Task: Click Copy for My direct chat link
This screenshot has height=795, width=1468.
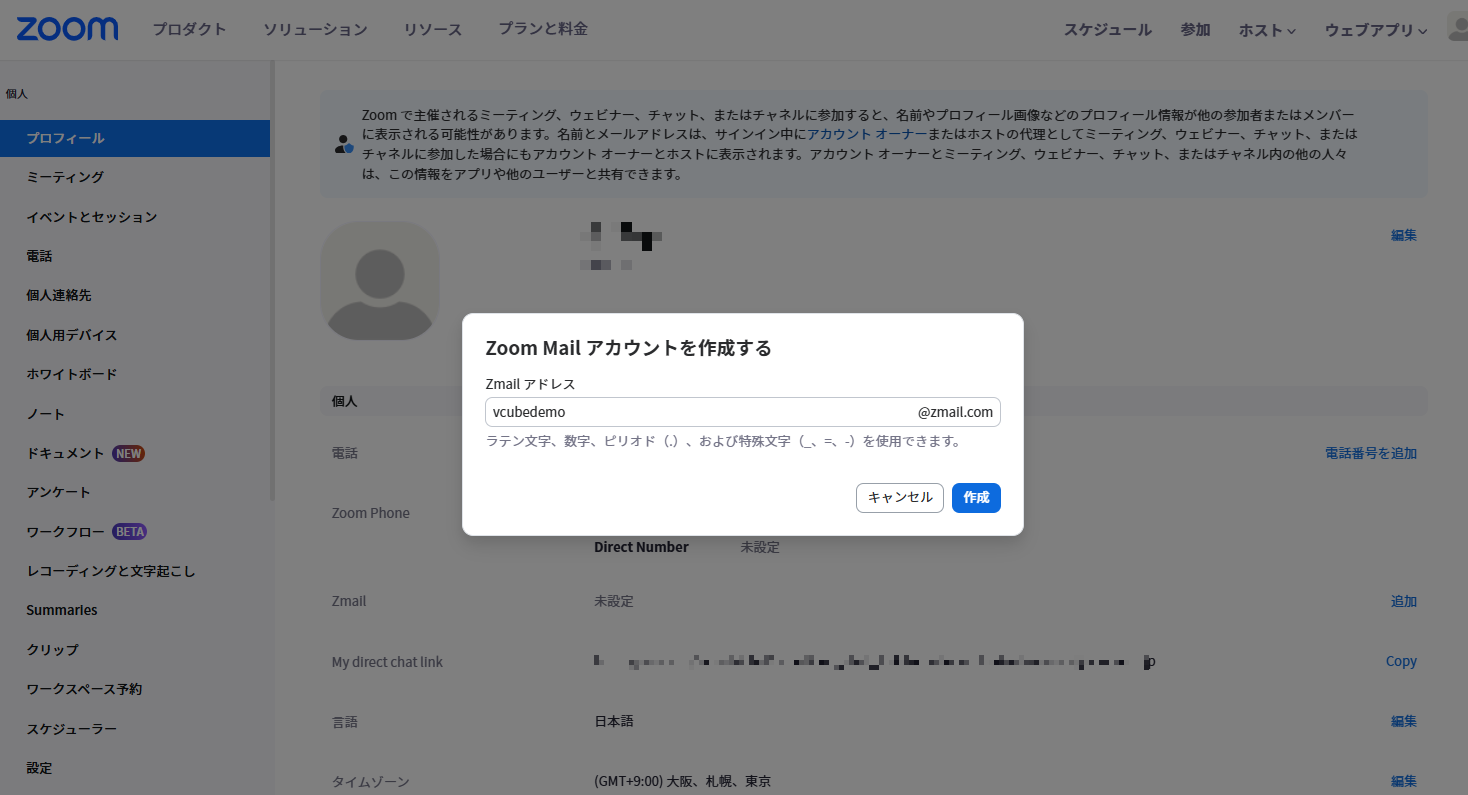Action: pyautogui.click(x=1401, y=661)
